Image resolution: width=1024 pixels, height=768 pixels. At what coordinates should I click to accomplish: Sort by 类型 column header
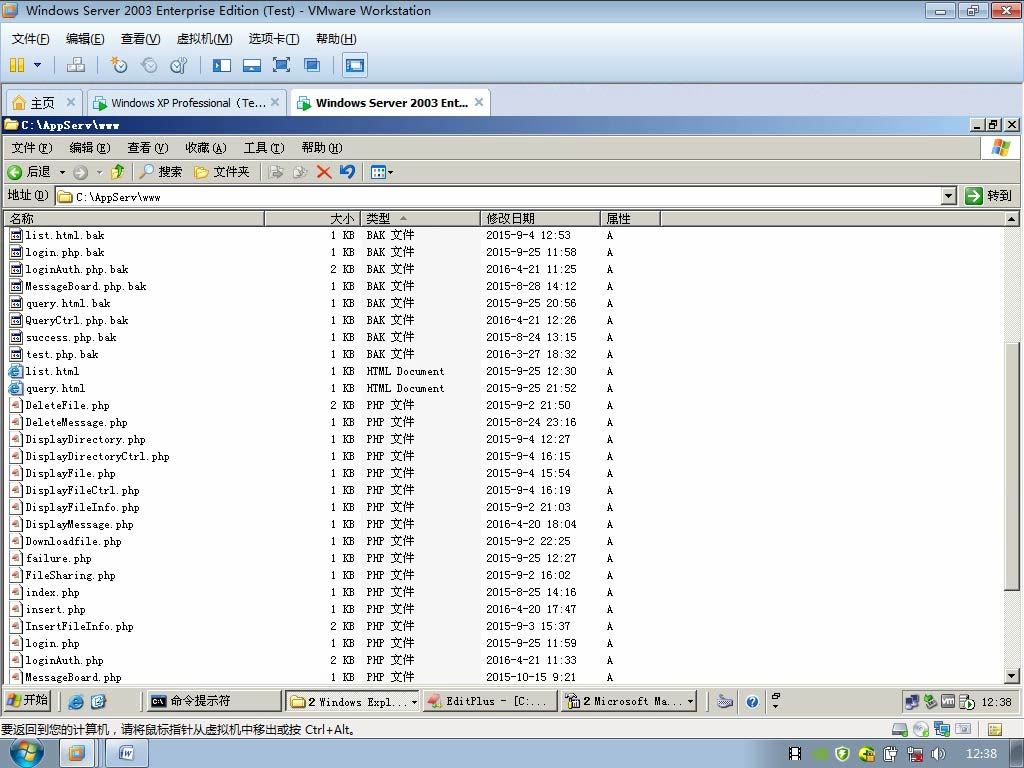[421, 218]
